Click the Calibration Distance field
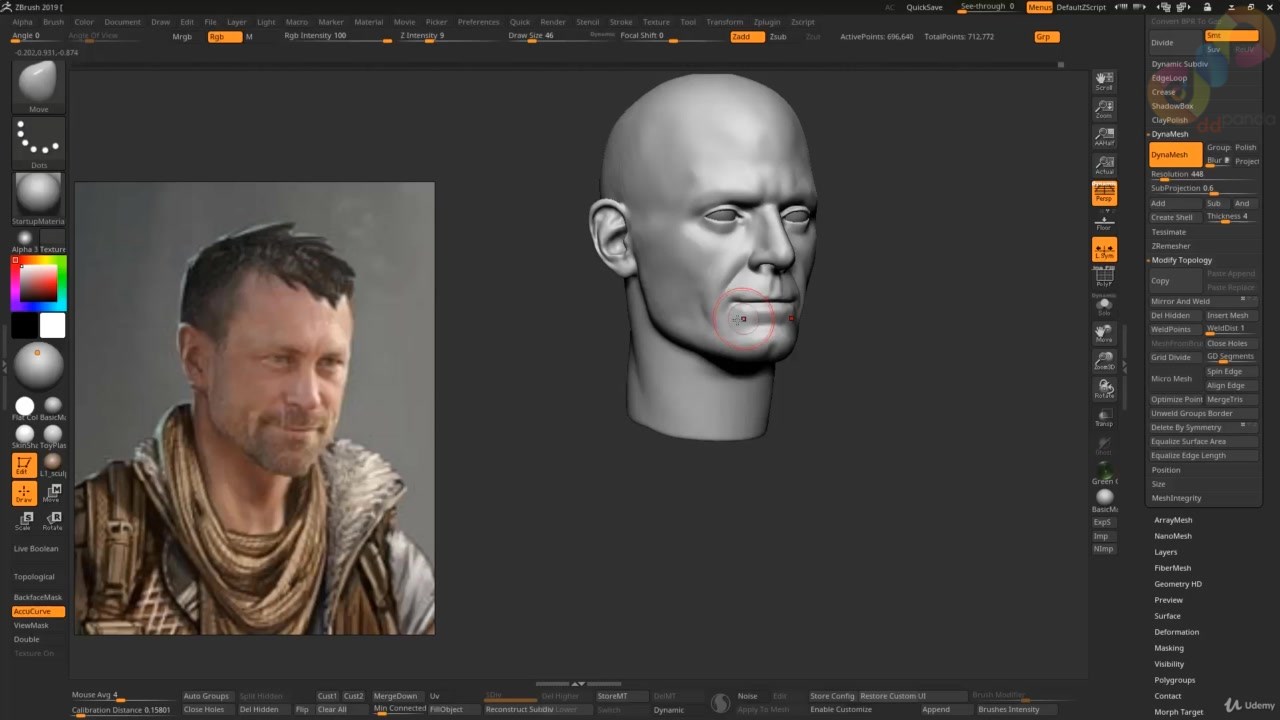Screen dimensions: 1280x720 (x=121, y=710)
